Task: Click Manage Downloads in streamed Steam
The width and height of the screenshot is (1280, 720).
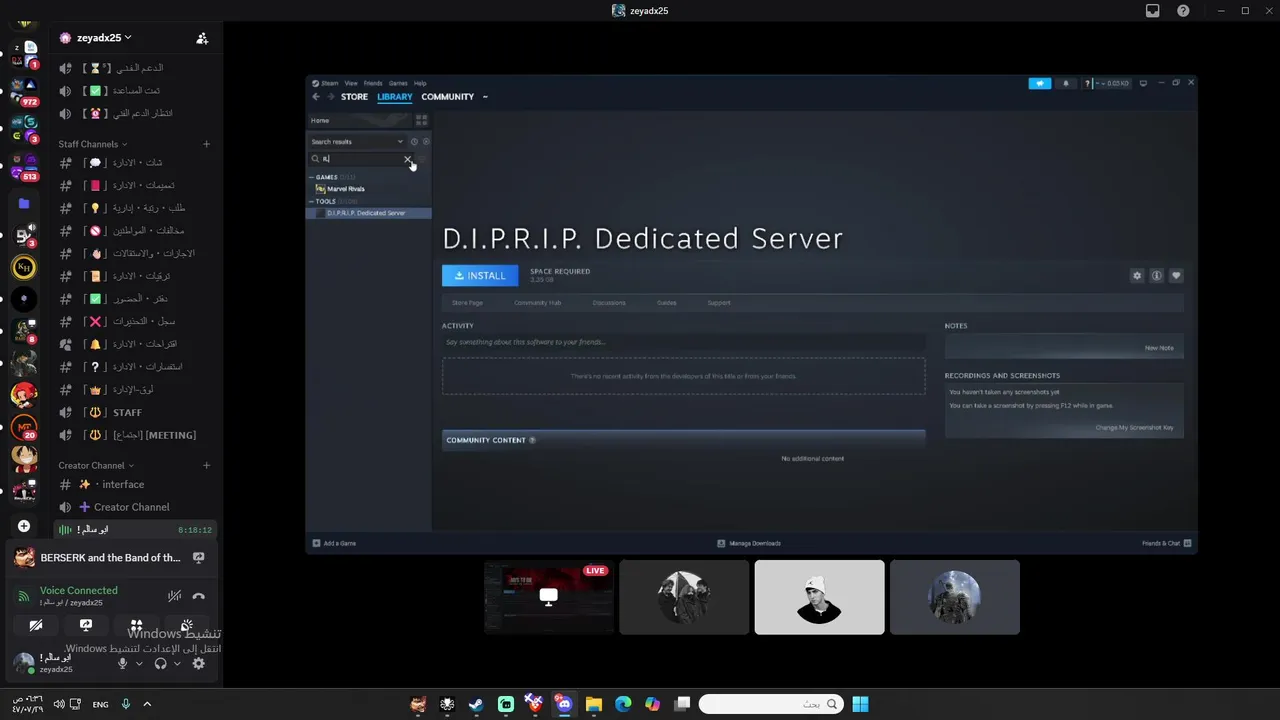Action: pos(749,543)
